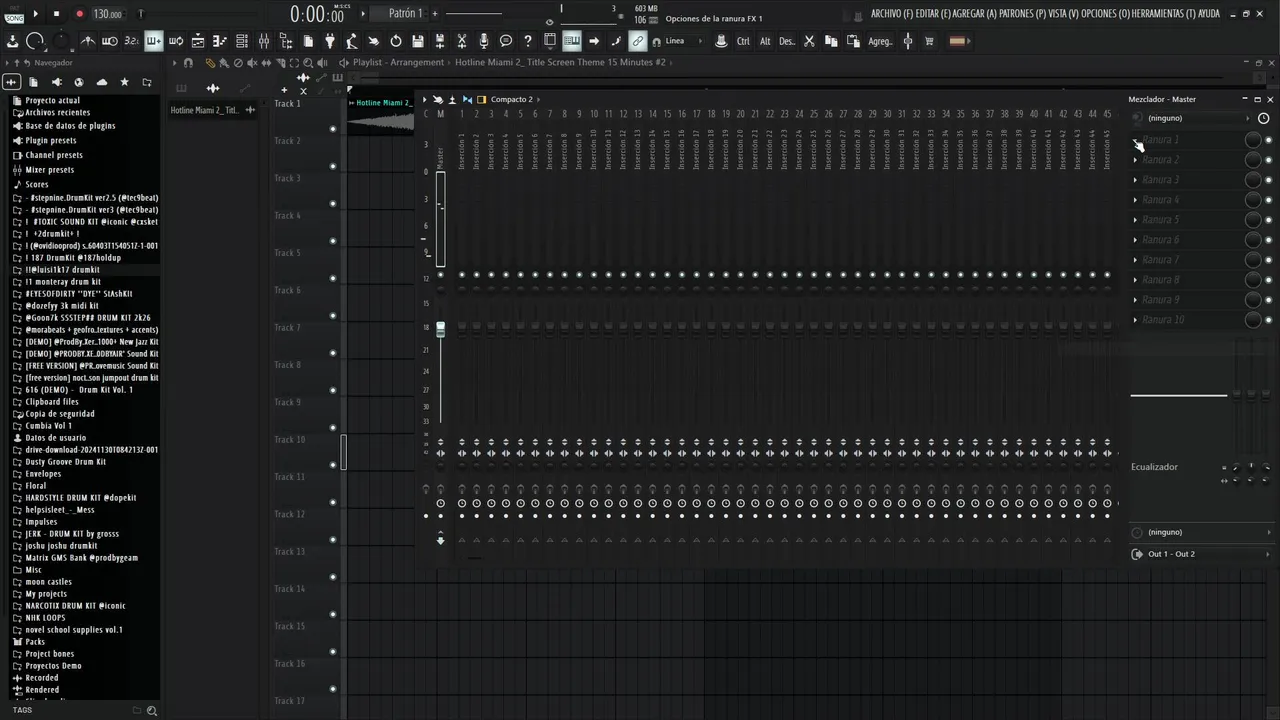This screenshot has width=1280, height=720.
Task: Click the Des.. button in toolbar
Action: [x=787, y=41]
